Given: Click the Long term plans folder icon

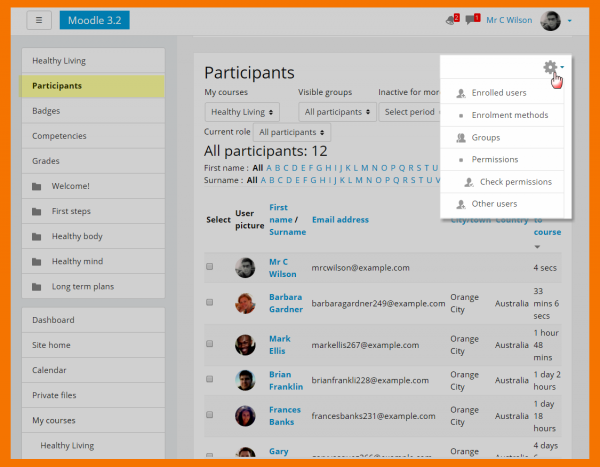Looking at the screenshot, I should click(x=37, y=286).
